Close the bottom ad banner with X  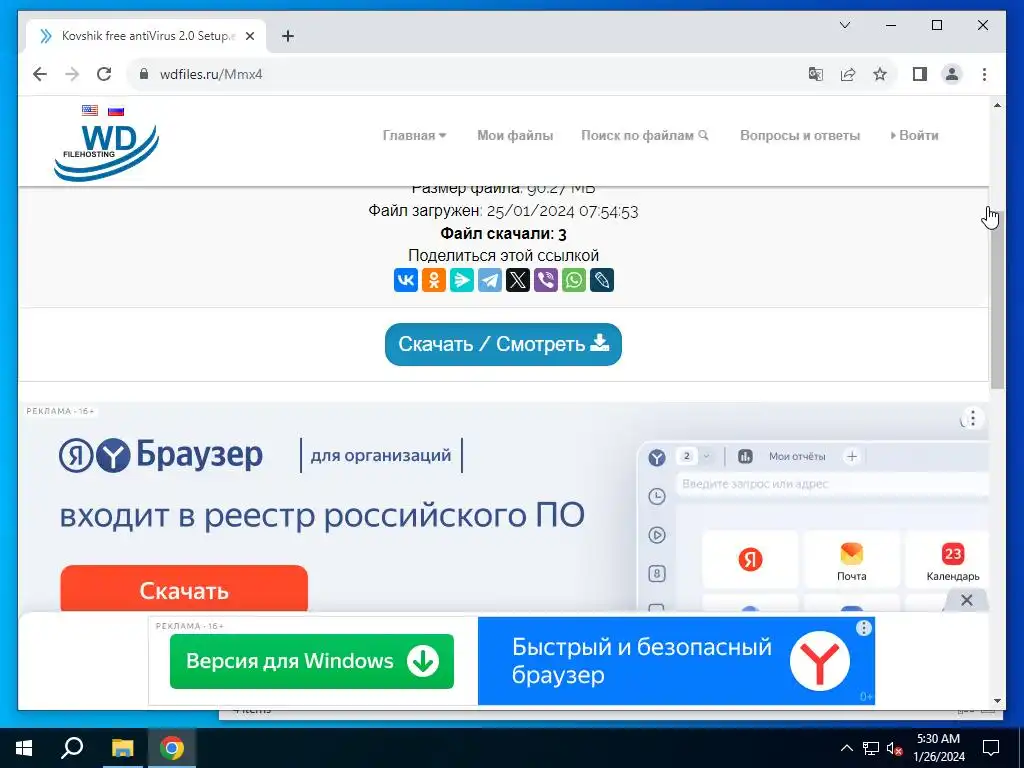pyautogui.click(x=967, y=600)
